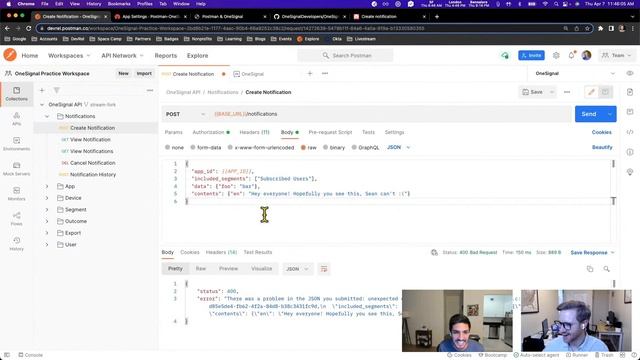640x360 pixels.
Task: Send the request
Action: pyautogui.click(x=589, y=114)
